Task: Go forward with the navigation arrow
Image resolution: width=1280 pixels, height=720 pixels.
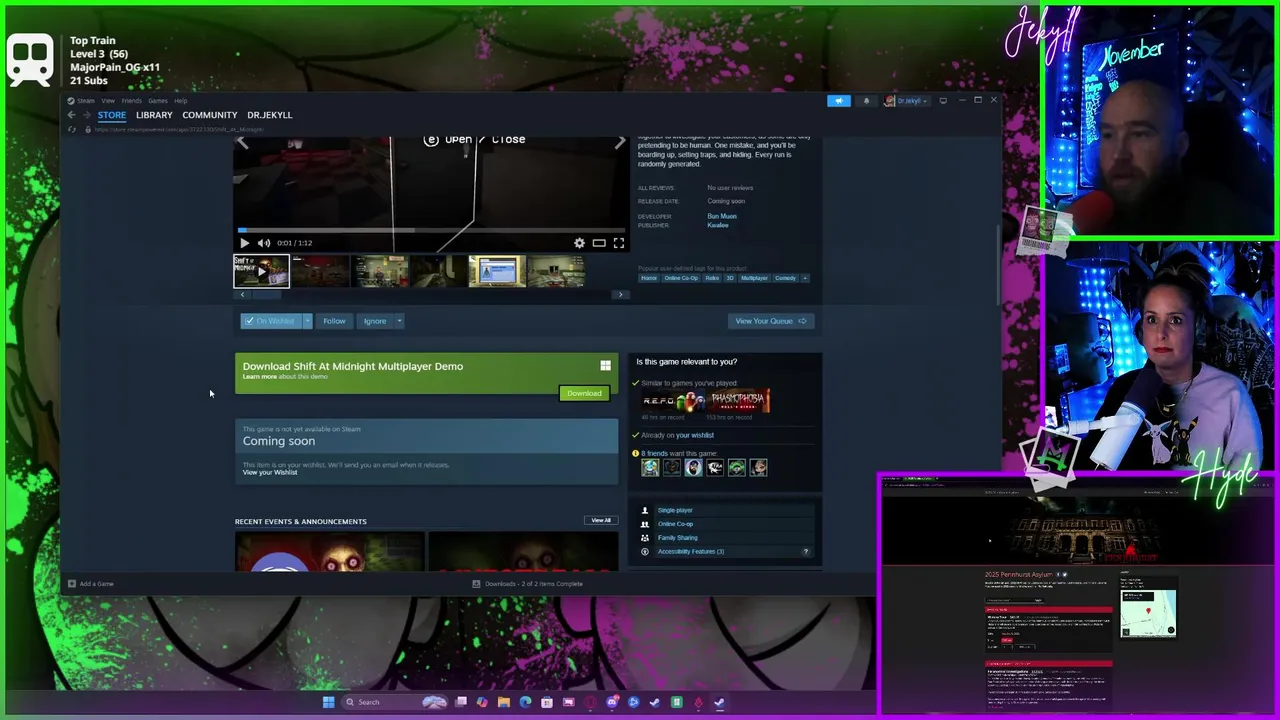Action: coord(86,115)
